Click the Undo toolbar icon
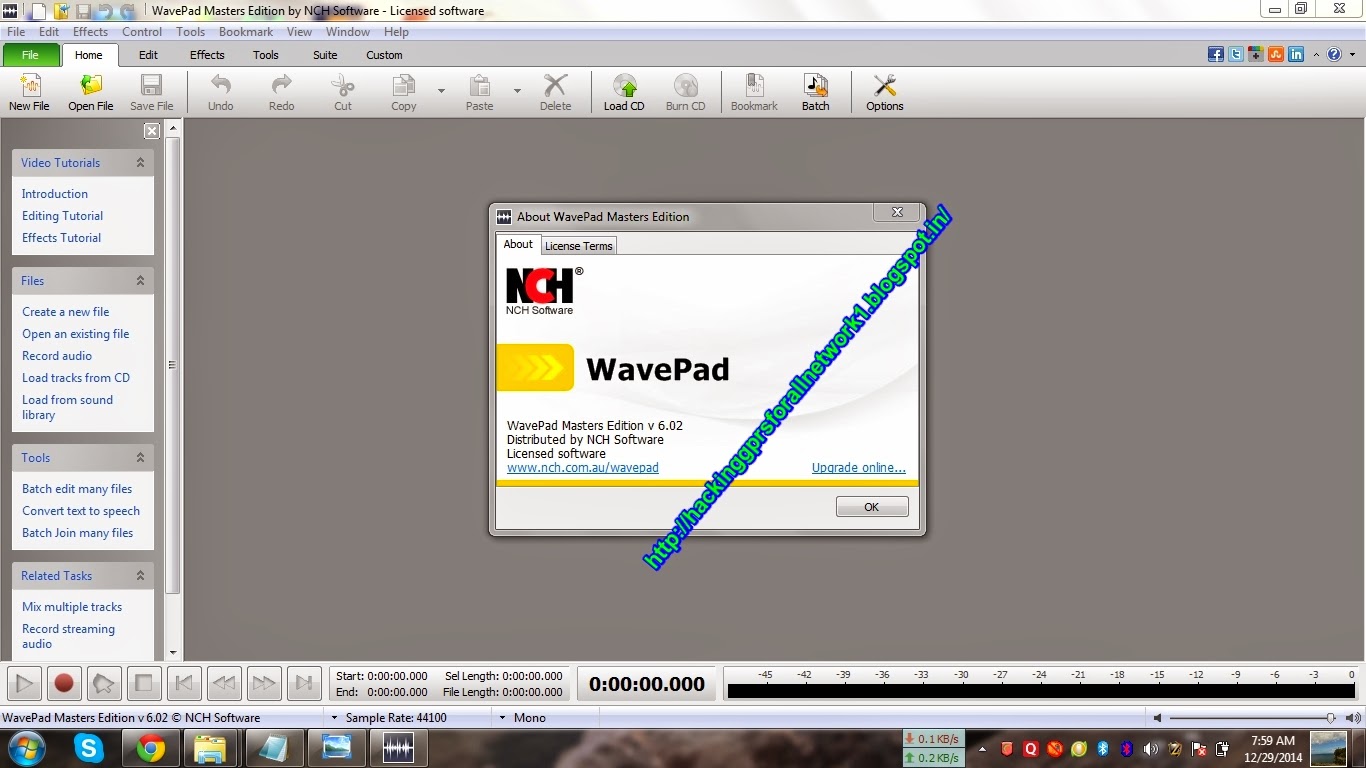This screenshot has width=1366, height=768. [x=220, y=92]
